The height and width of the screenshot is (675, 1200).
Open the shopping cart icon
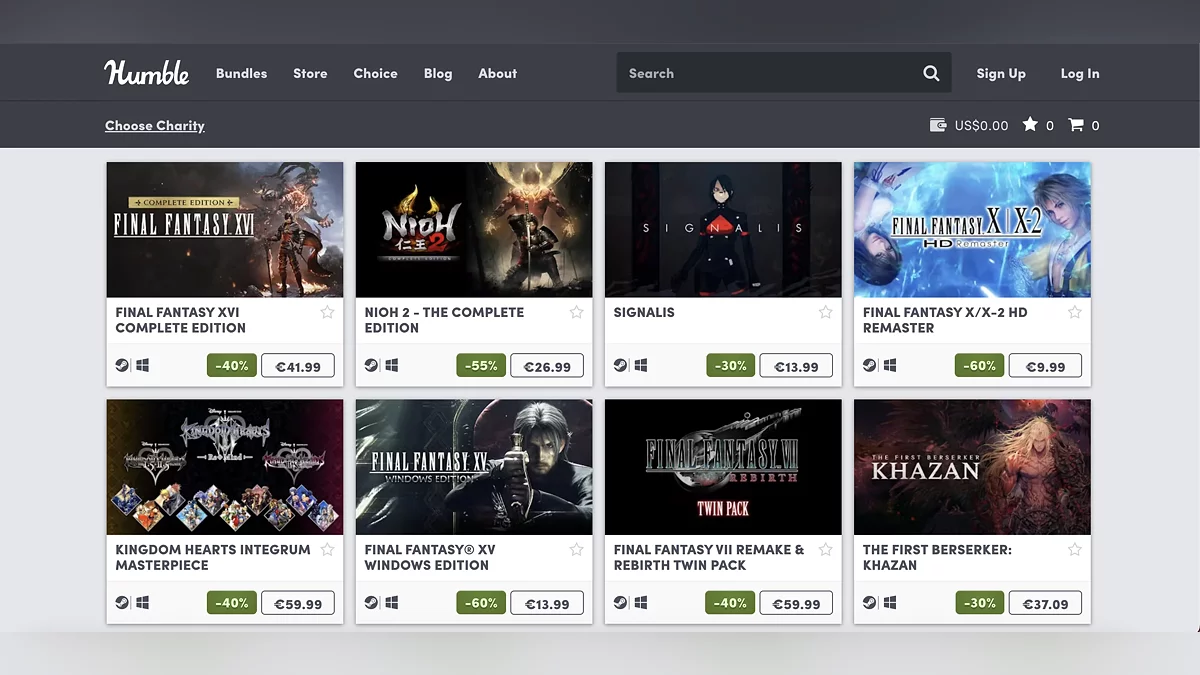[1076, 125]
